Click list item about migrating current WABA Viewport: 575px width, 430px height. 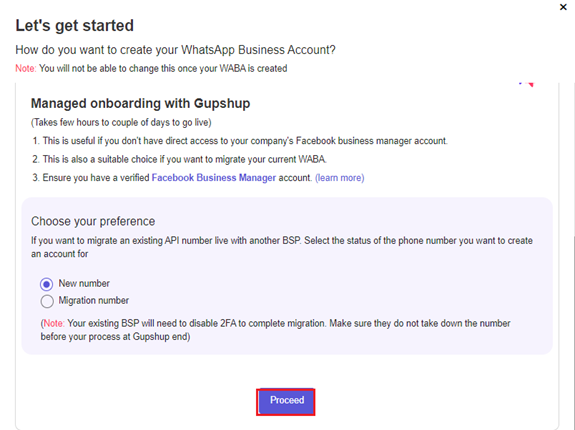[179, 159]
